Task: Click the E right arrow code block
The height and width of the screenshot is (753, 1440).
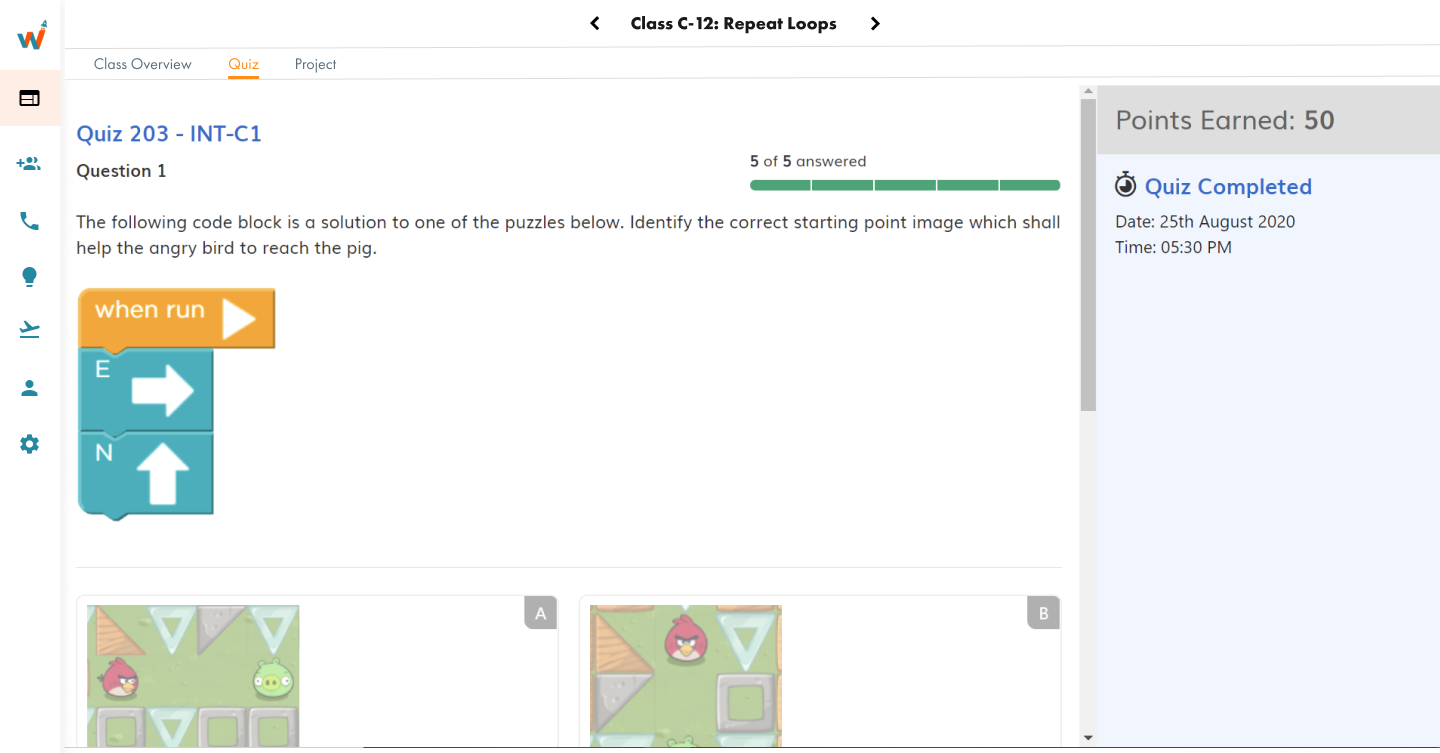Action: coord(146,390)
